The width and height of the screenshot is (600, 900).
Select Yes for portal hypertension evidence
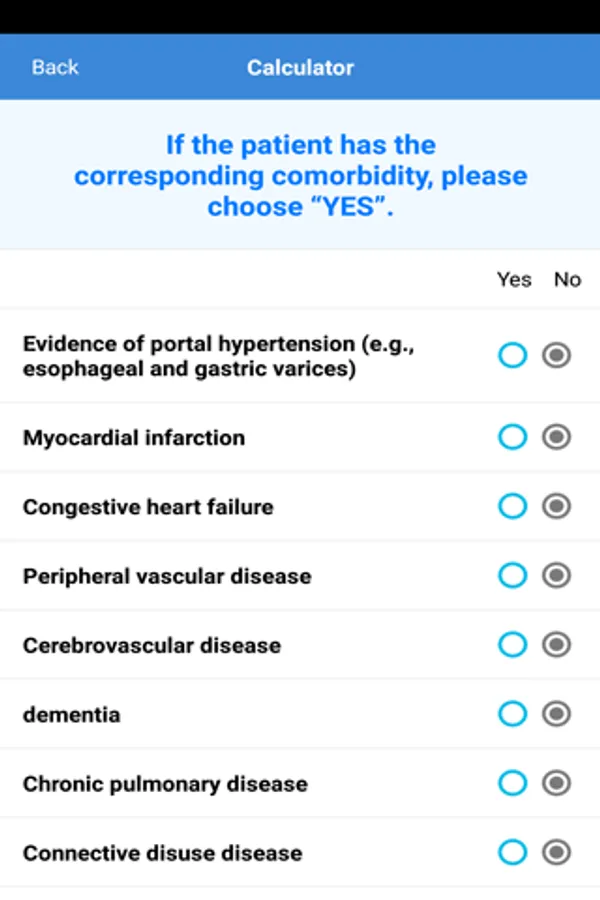pyautogui.click(x=512, y=356)
